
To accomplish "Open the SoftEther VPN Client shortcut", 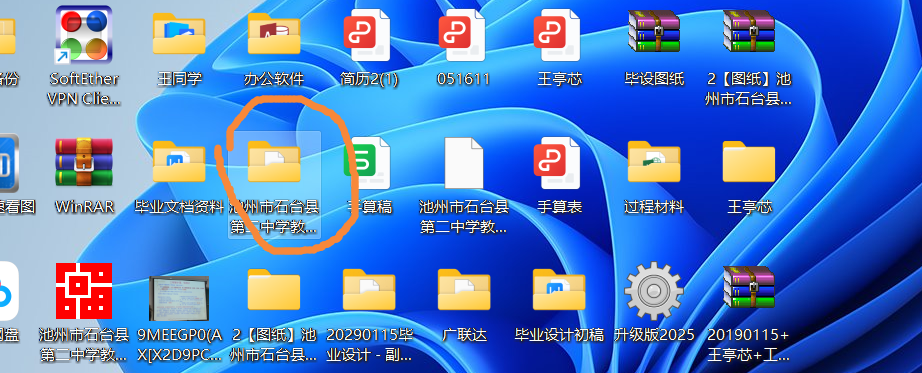I will pyautogui.click(x=83, y=36).
